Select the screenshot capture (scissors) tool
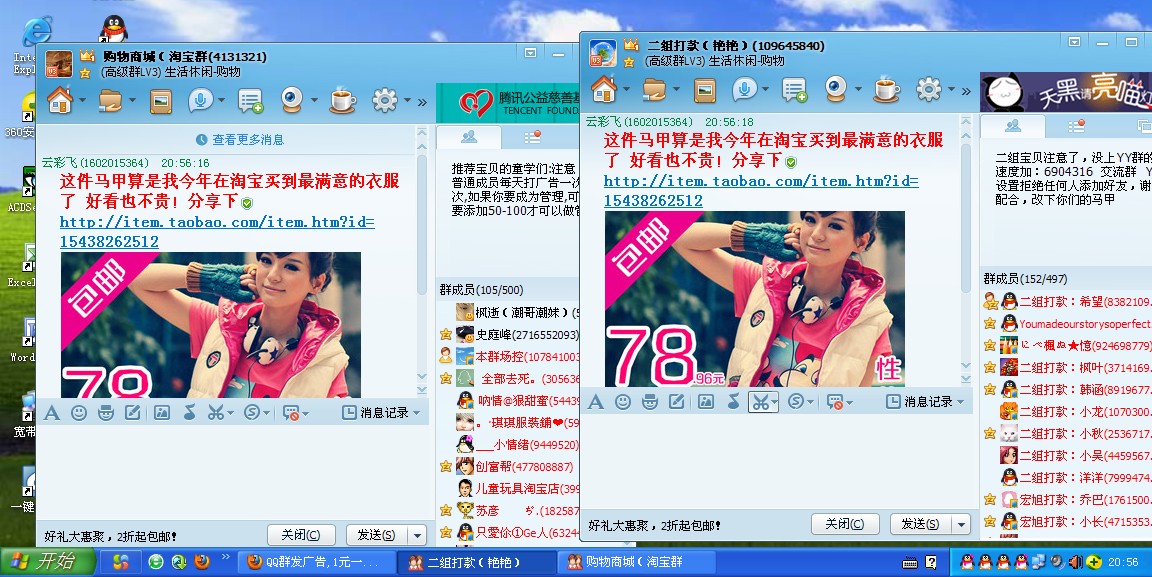Screen dimensions: 1152x577 [x=216, y=412]
